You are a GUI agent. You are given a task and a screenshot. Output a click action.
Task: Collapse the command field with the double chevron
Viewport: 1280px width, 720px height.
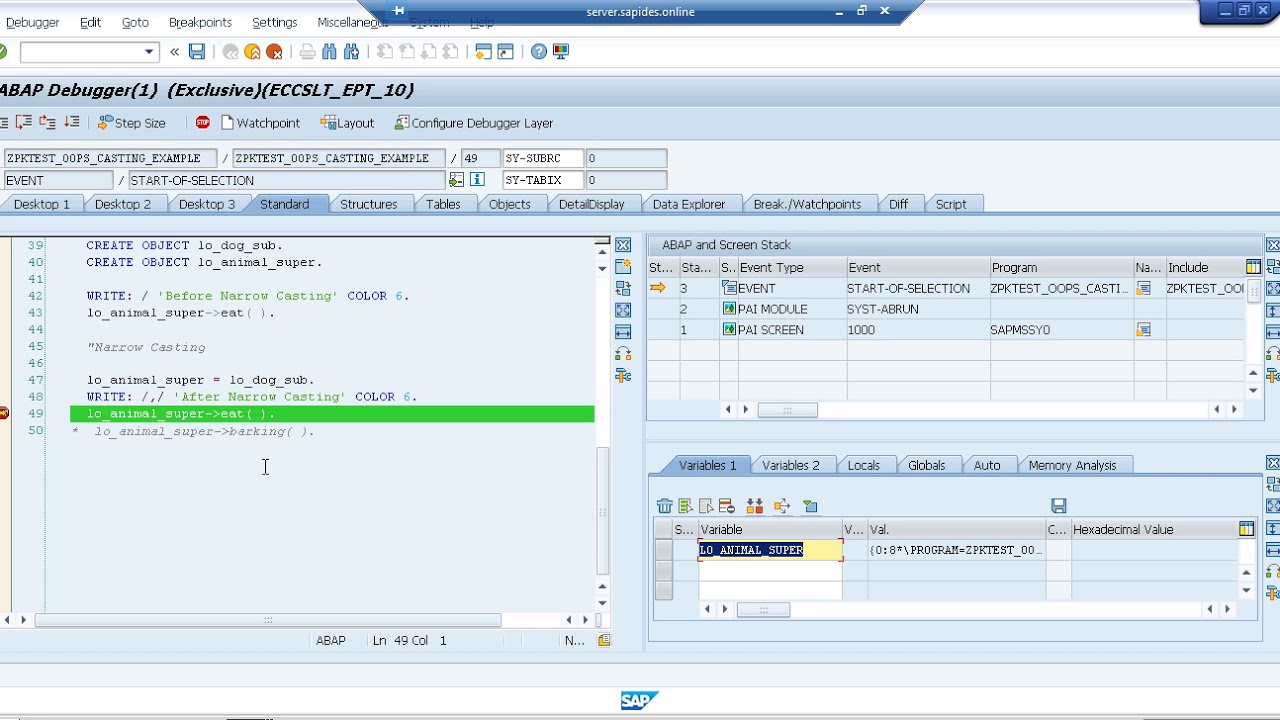(175, 52)
